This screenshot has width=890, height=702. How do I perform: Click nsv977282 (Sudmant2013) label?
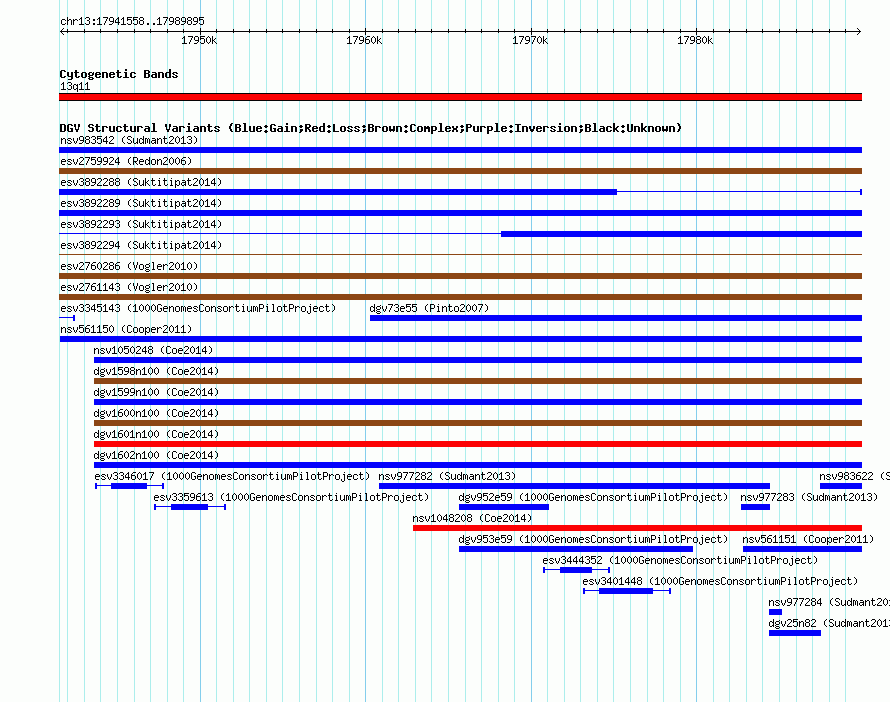coord(447,476)
